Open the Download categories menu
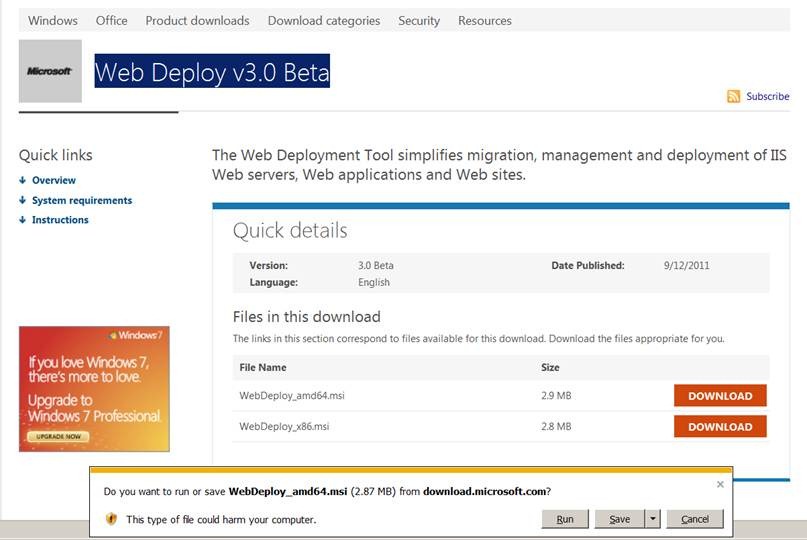 324,21
